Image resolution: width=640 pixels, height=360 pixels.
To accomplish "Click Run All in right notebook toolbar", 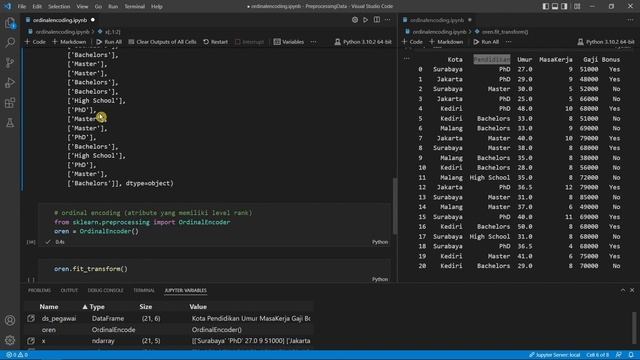I will [x=486, y=42].
